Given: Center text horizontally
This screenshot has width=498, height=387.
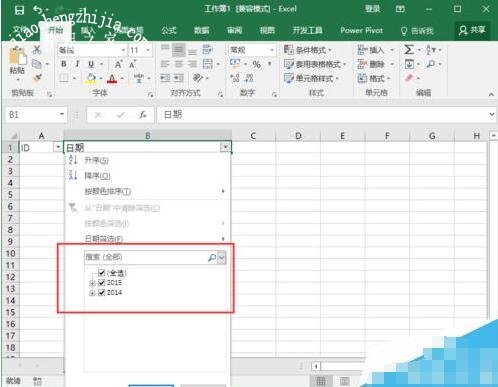Looking at the screenshot, I should click(x=179, y=64).
